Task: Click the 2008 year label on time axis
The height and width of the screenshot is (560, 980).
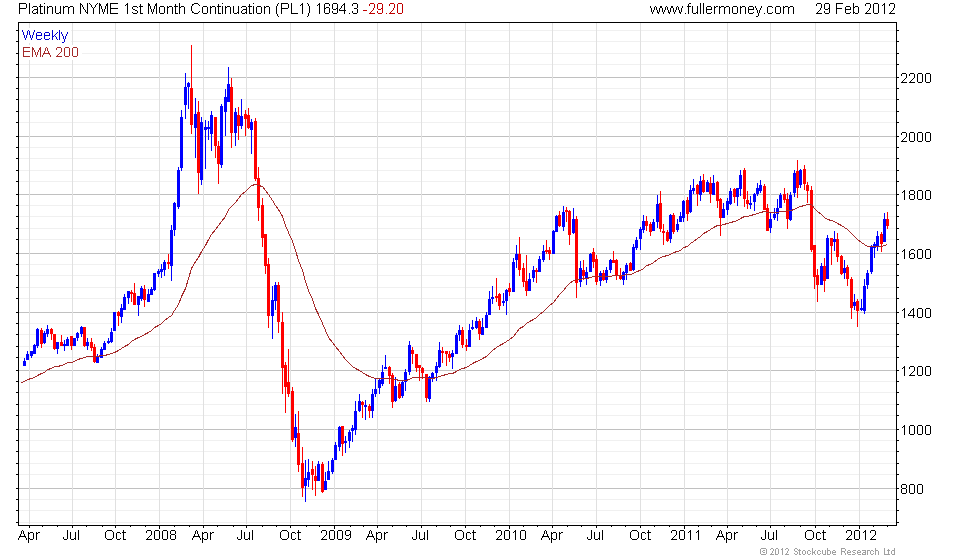Action: pyautogui.click(x=161, y=536)
